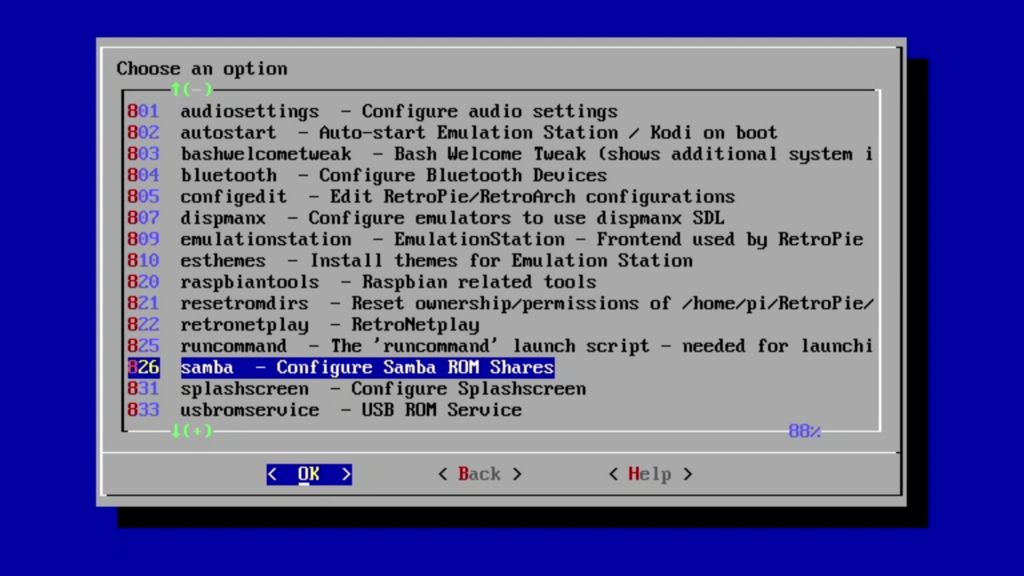
Task: Click the Help button
Action: coord(650,474)
